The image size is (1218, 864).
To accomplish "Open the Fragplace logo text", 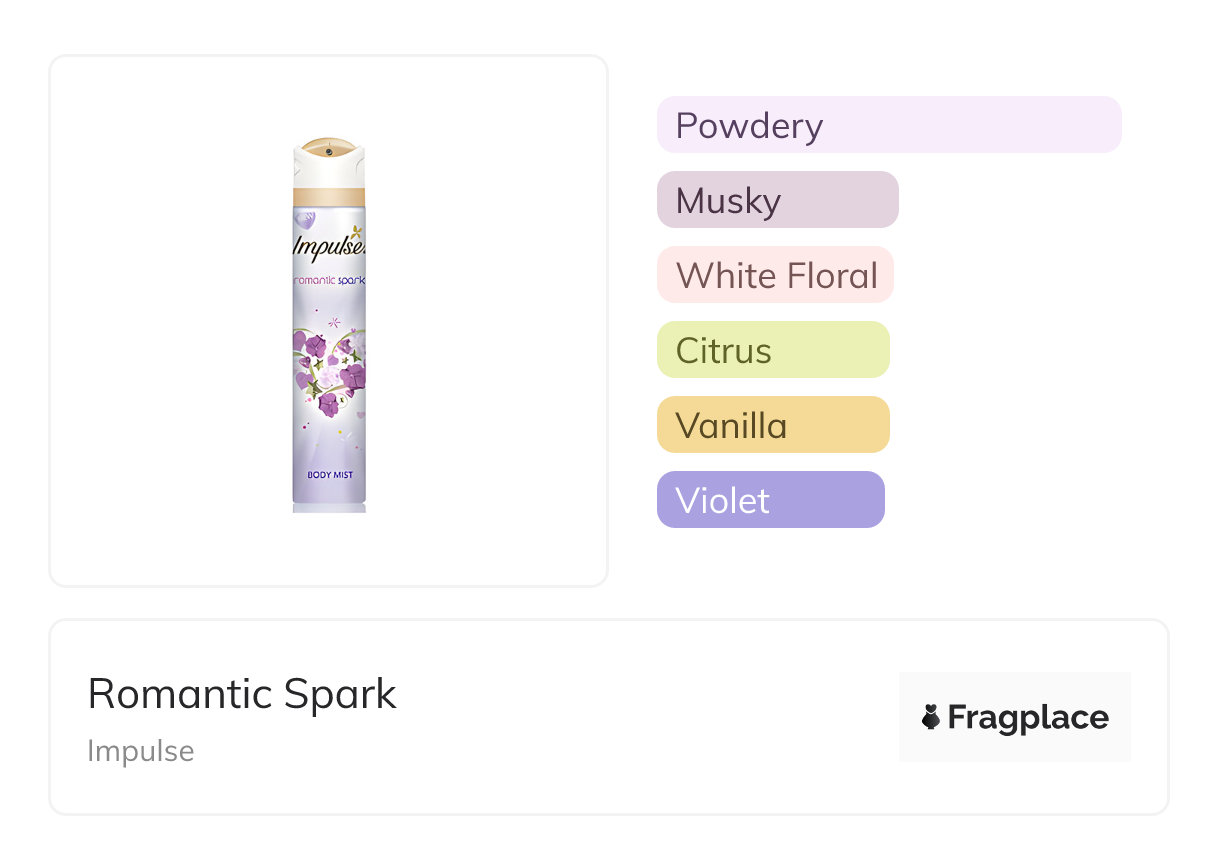I will 1028,717.
